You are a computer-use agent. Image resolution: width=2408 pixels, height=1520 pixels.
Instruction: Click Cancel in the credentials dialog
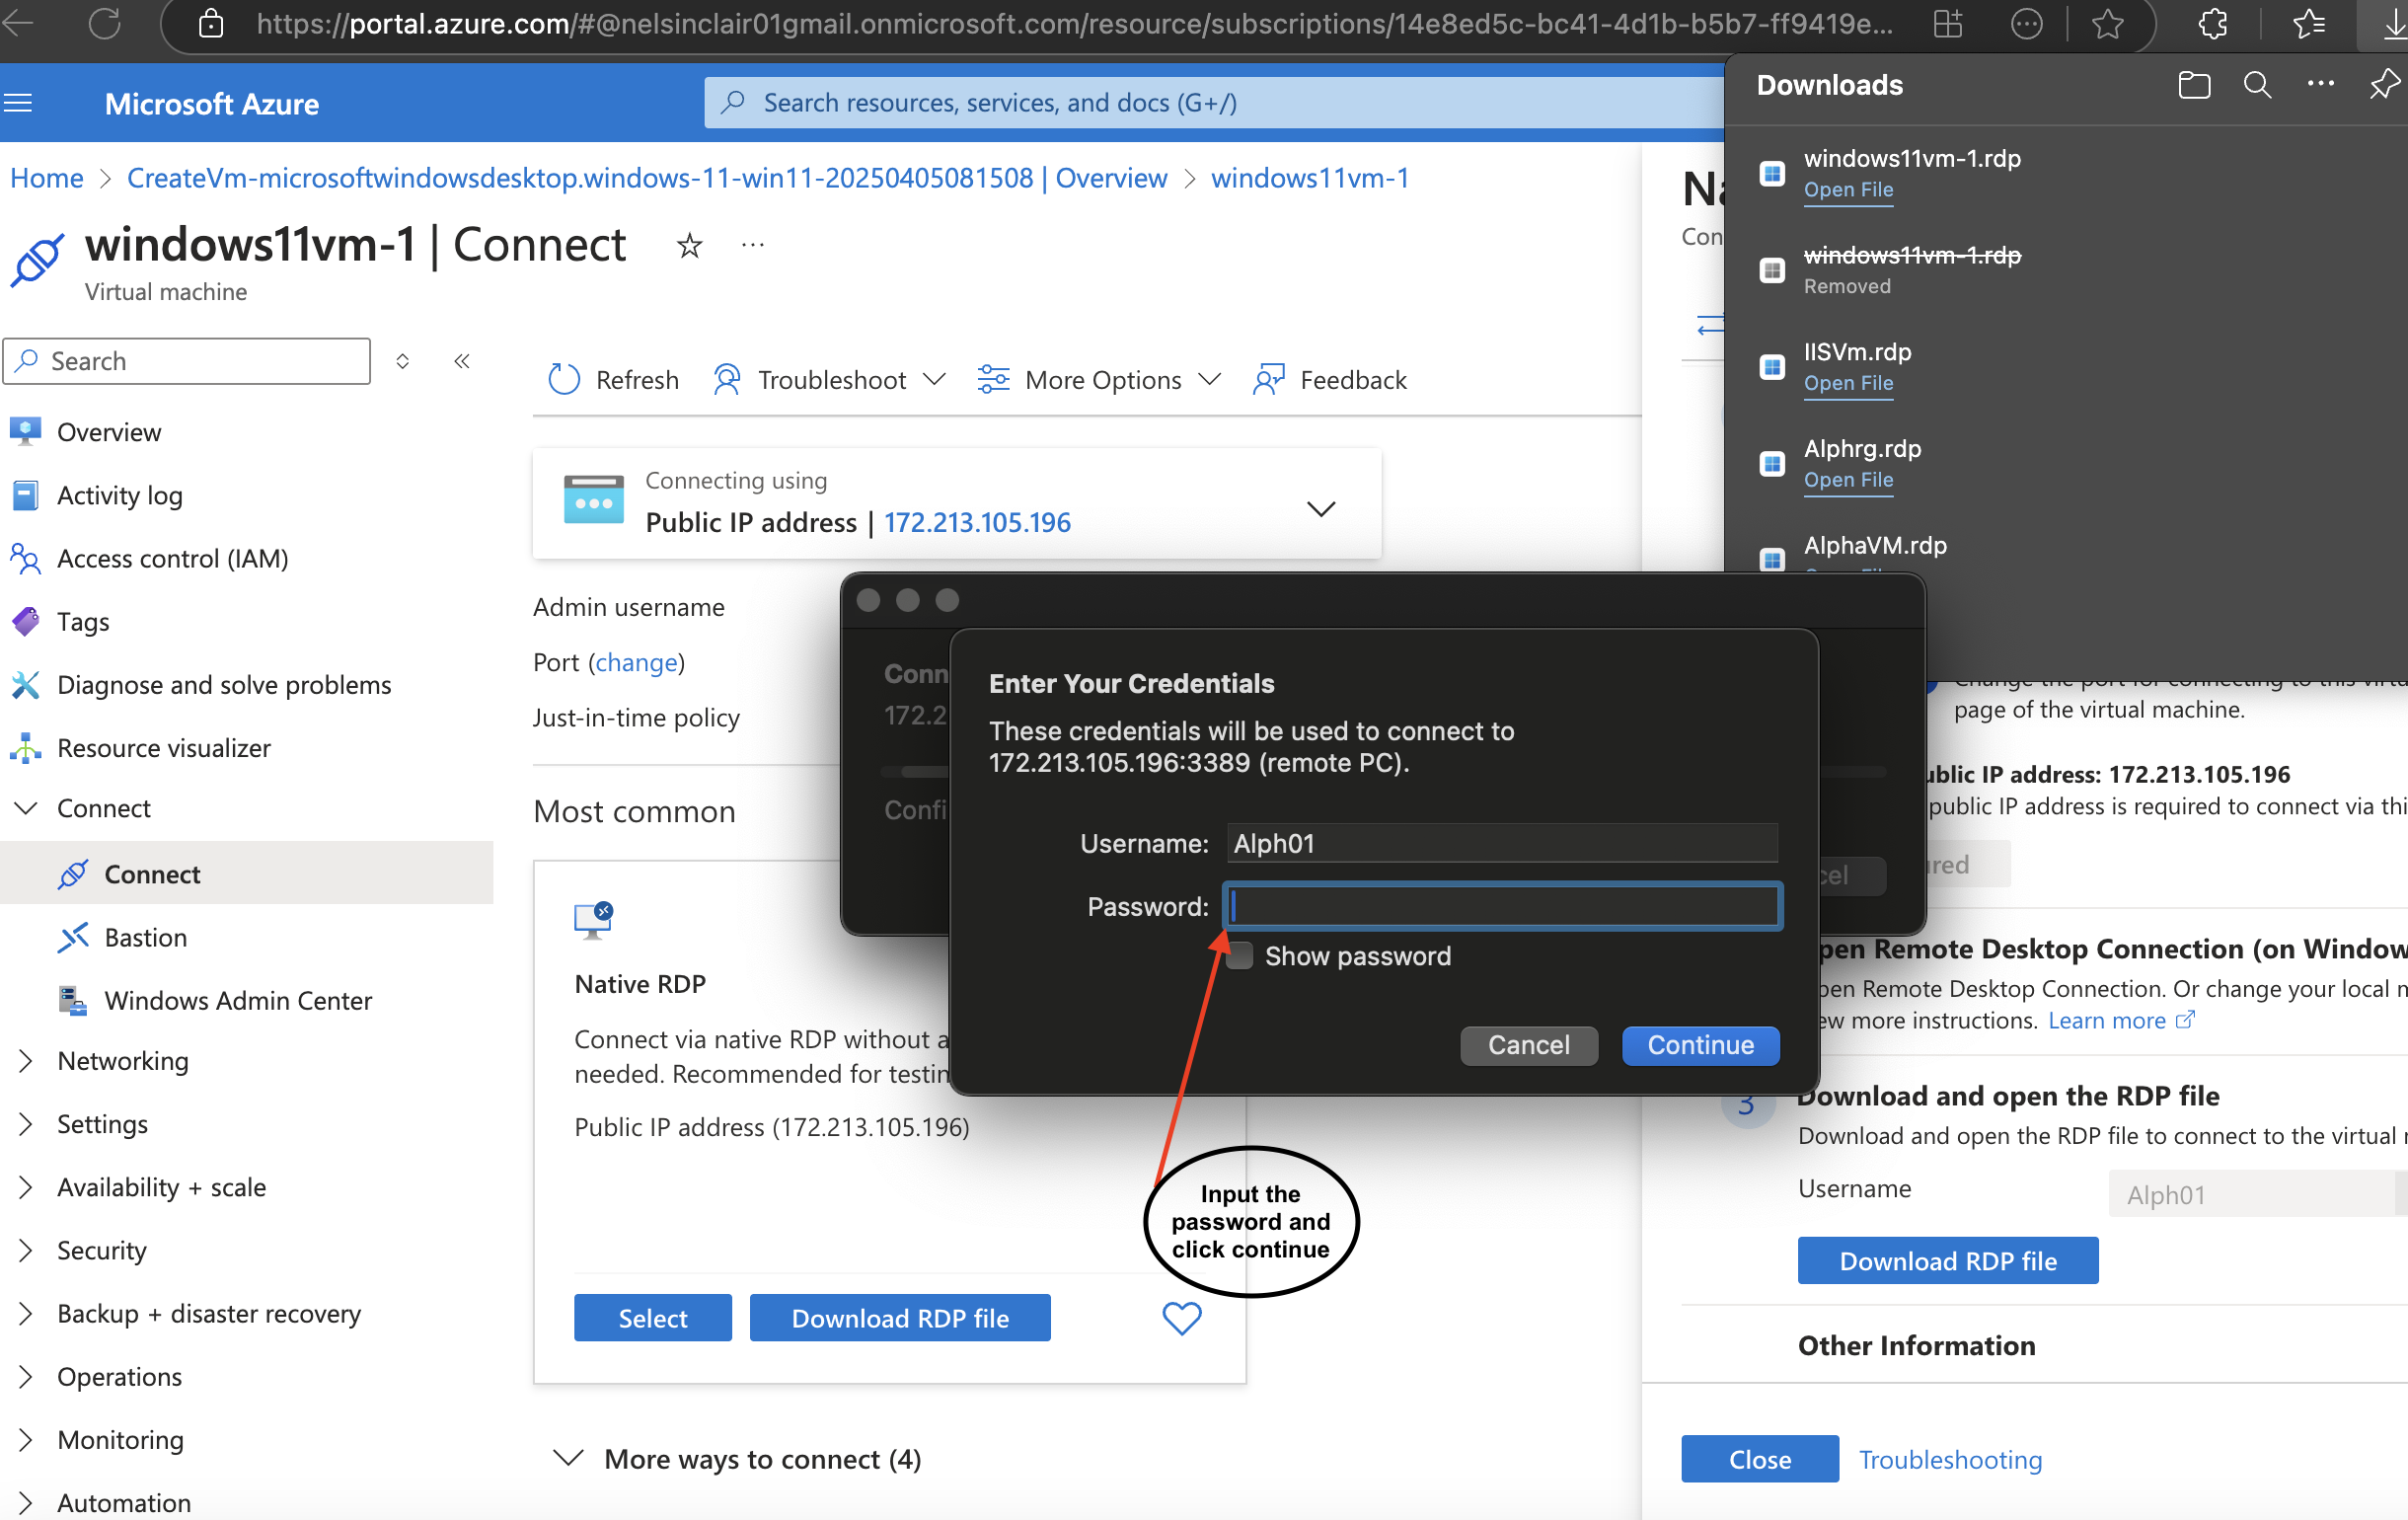click(x=1528, y=1045)
